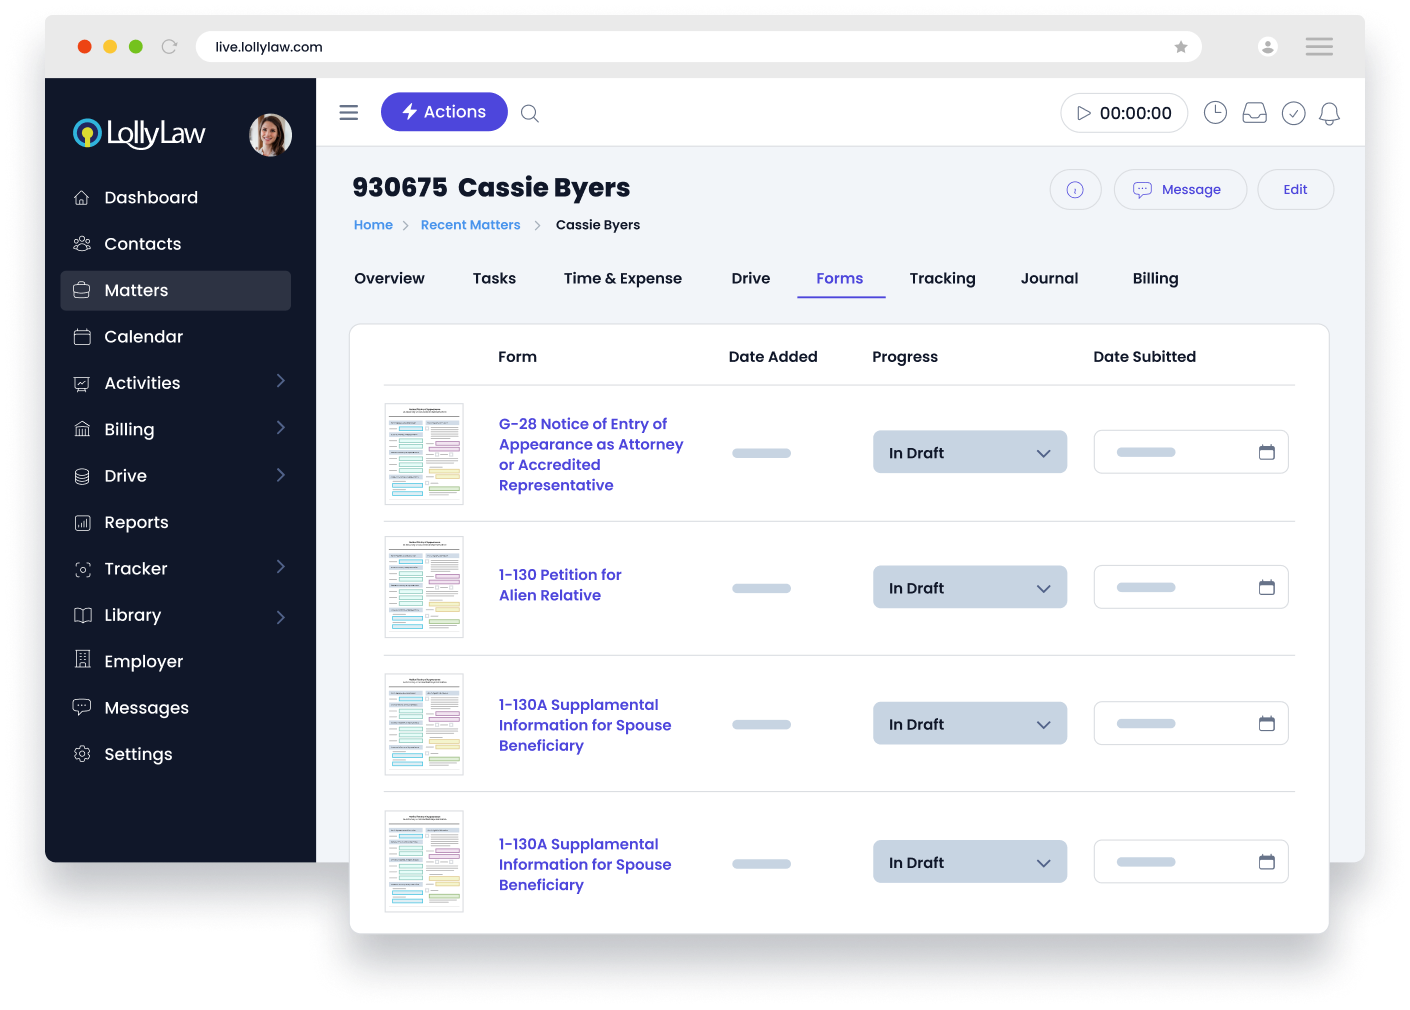1410x1010 pixels.
Task: Click the search magnifier icon
Action: (x=530, y=114)
